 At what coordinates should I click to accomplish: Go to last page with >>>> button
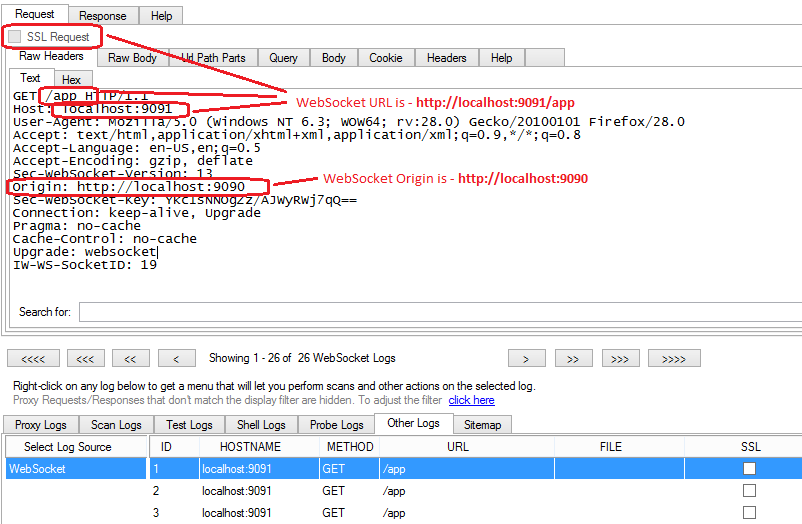click(x=673, y=358)
